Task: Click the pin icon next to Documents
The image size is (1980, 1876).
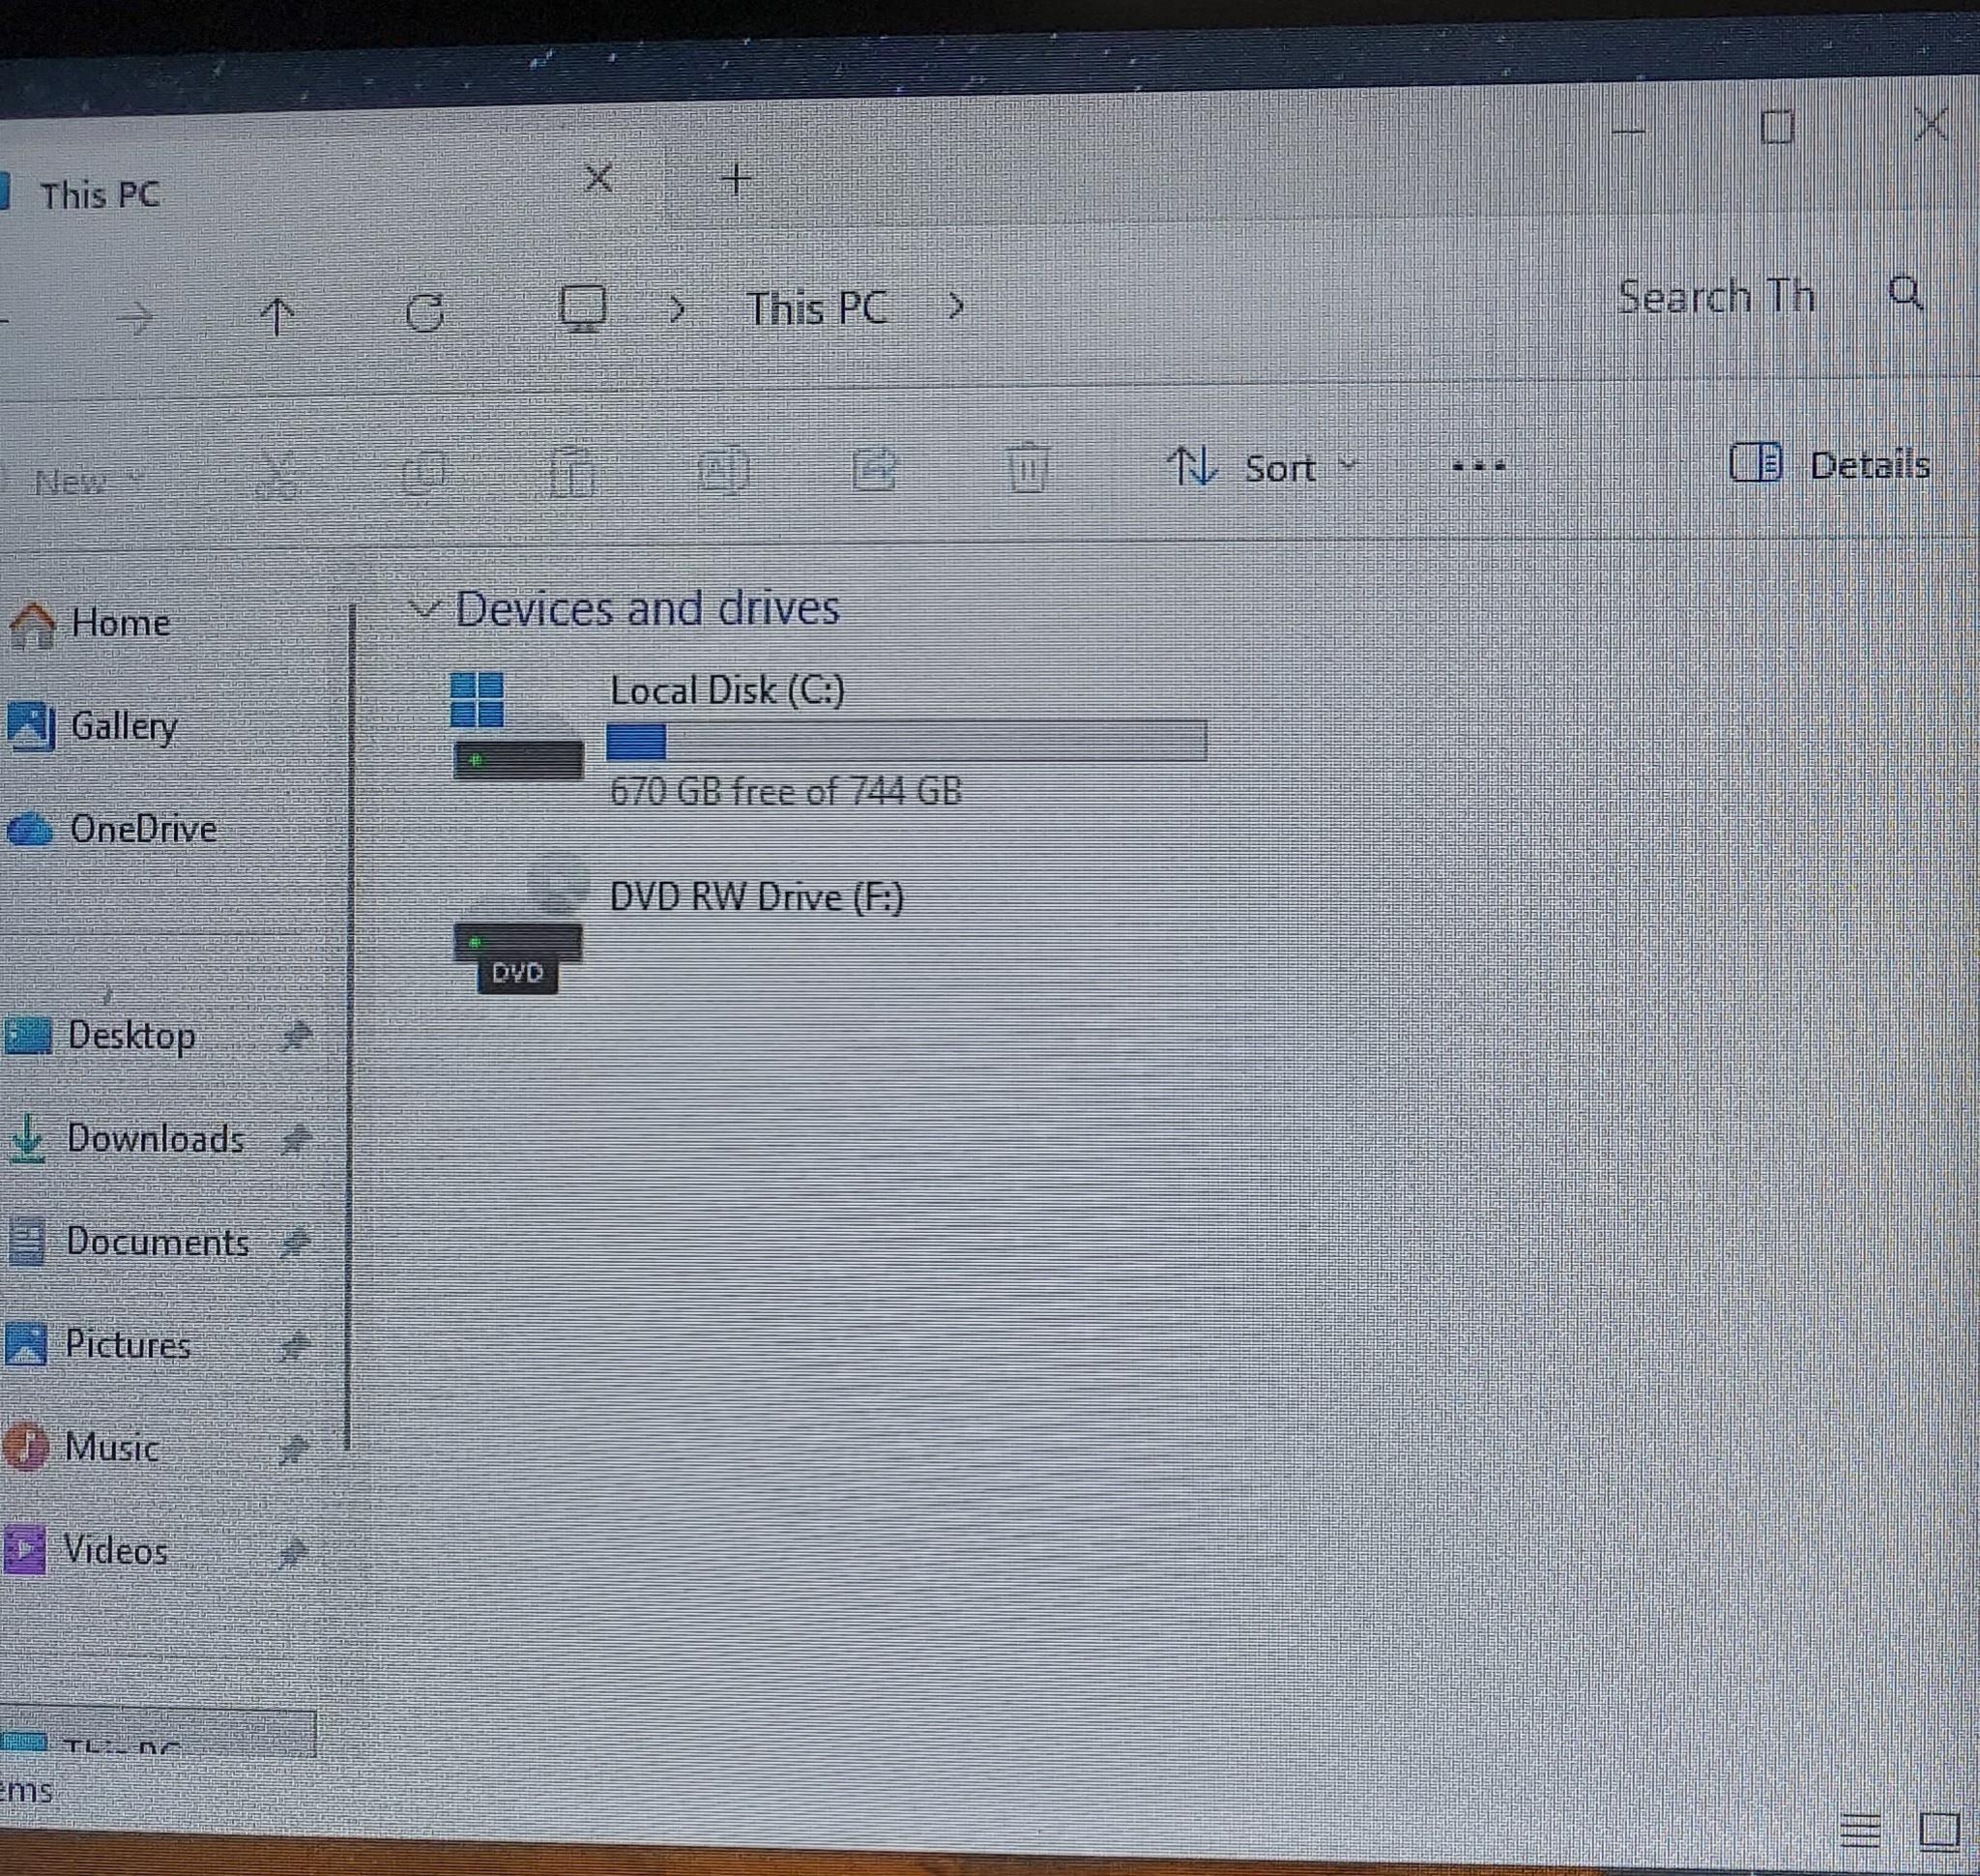Action: (294, 1243)
